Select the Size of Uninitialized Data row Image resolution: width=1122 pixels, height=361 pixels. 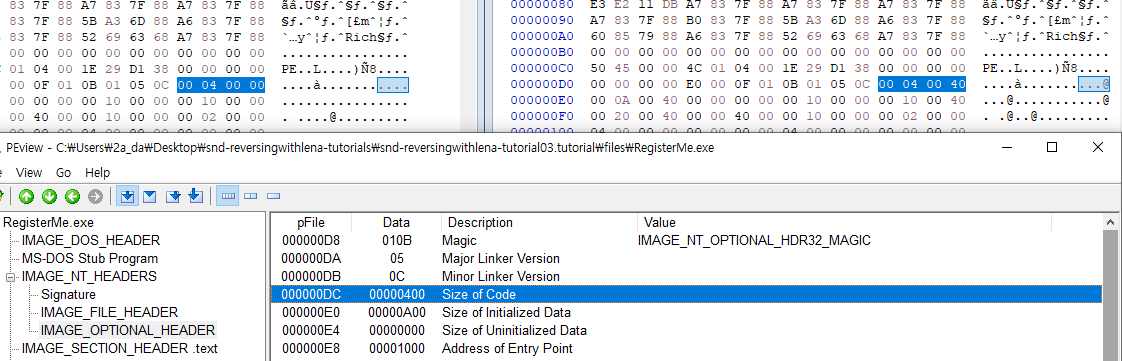point(686,330)
